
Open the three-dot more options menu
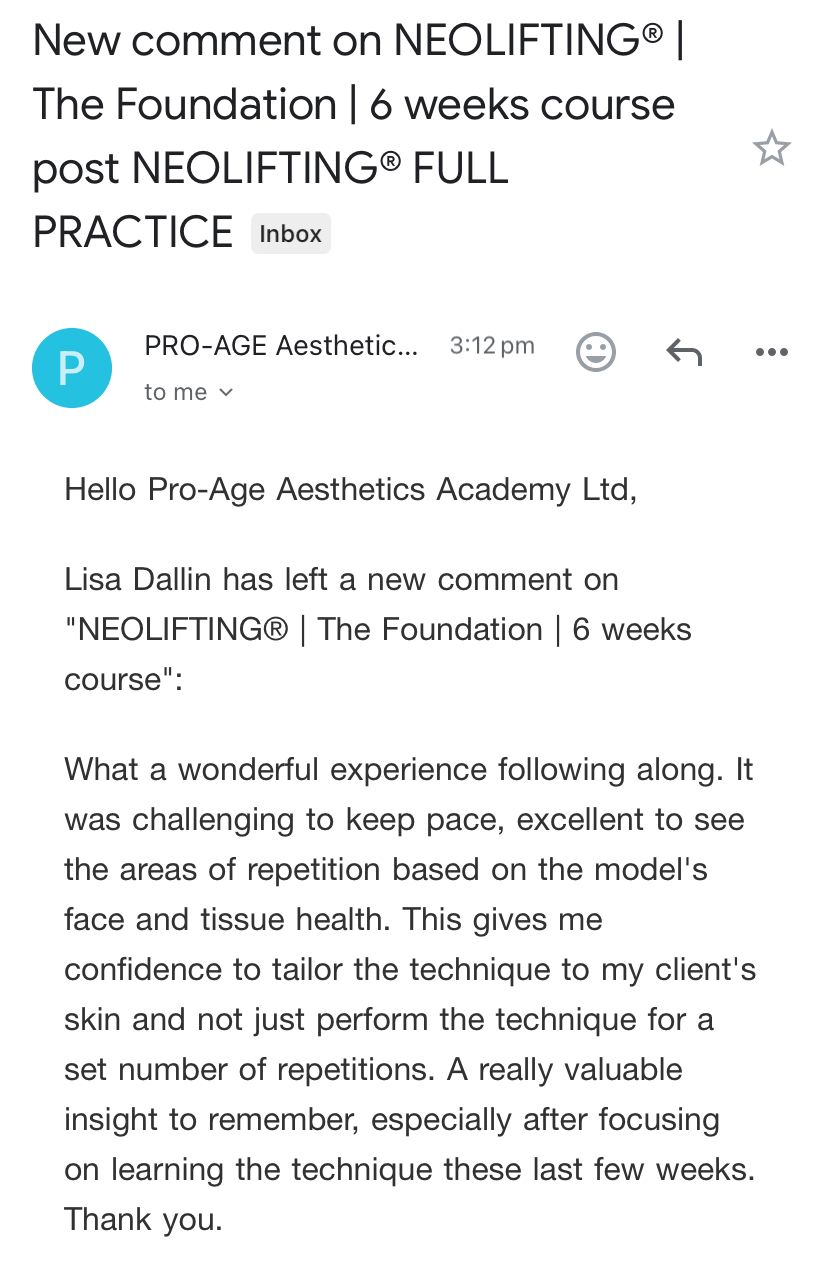(771, 352)
